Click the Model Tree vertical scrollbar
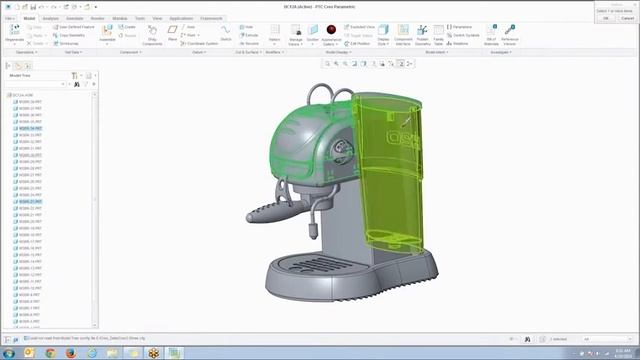 pos(95,210)
